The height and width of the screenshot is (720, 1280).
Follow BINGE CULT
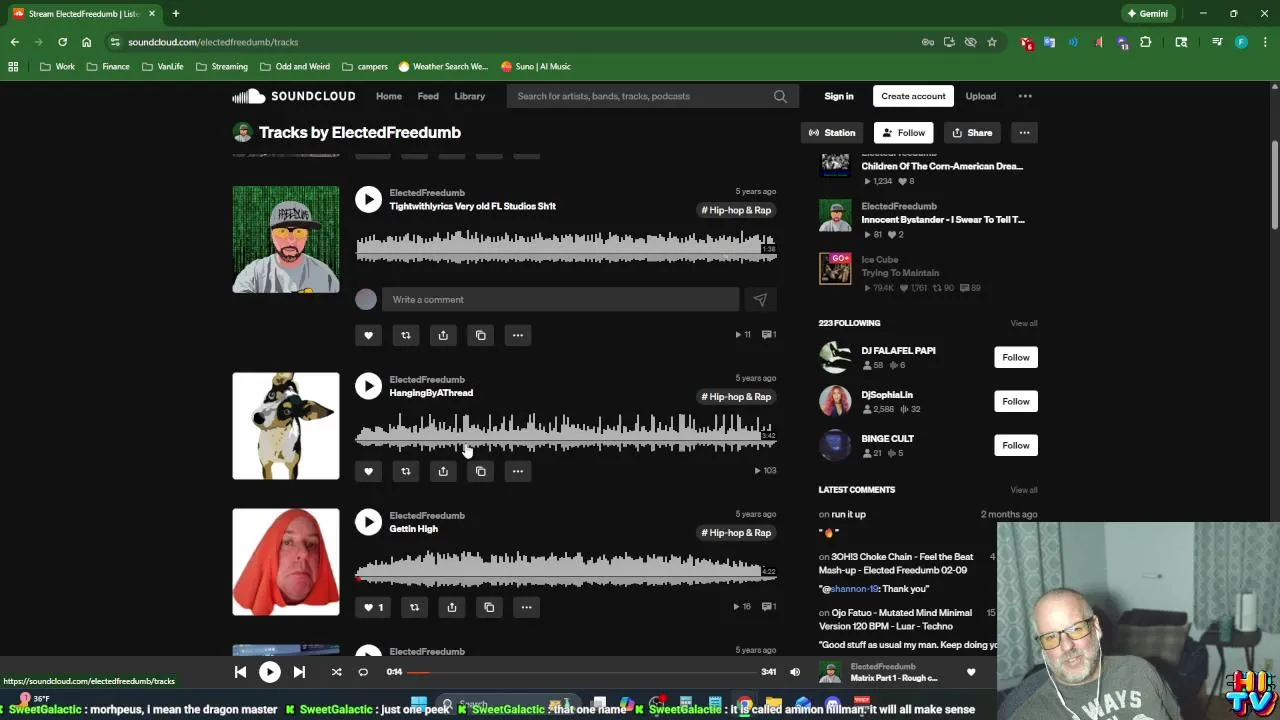click(x=1016, y=445)
